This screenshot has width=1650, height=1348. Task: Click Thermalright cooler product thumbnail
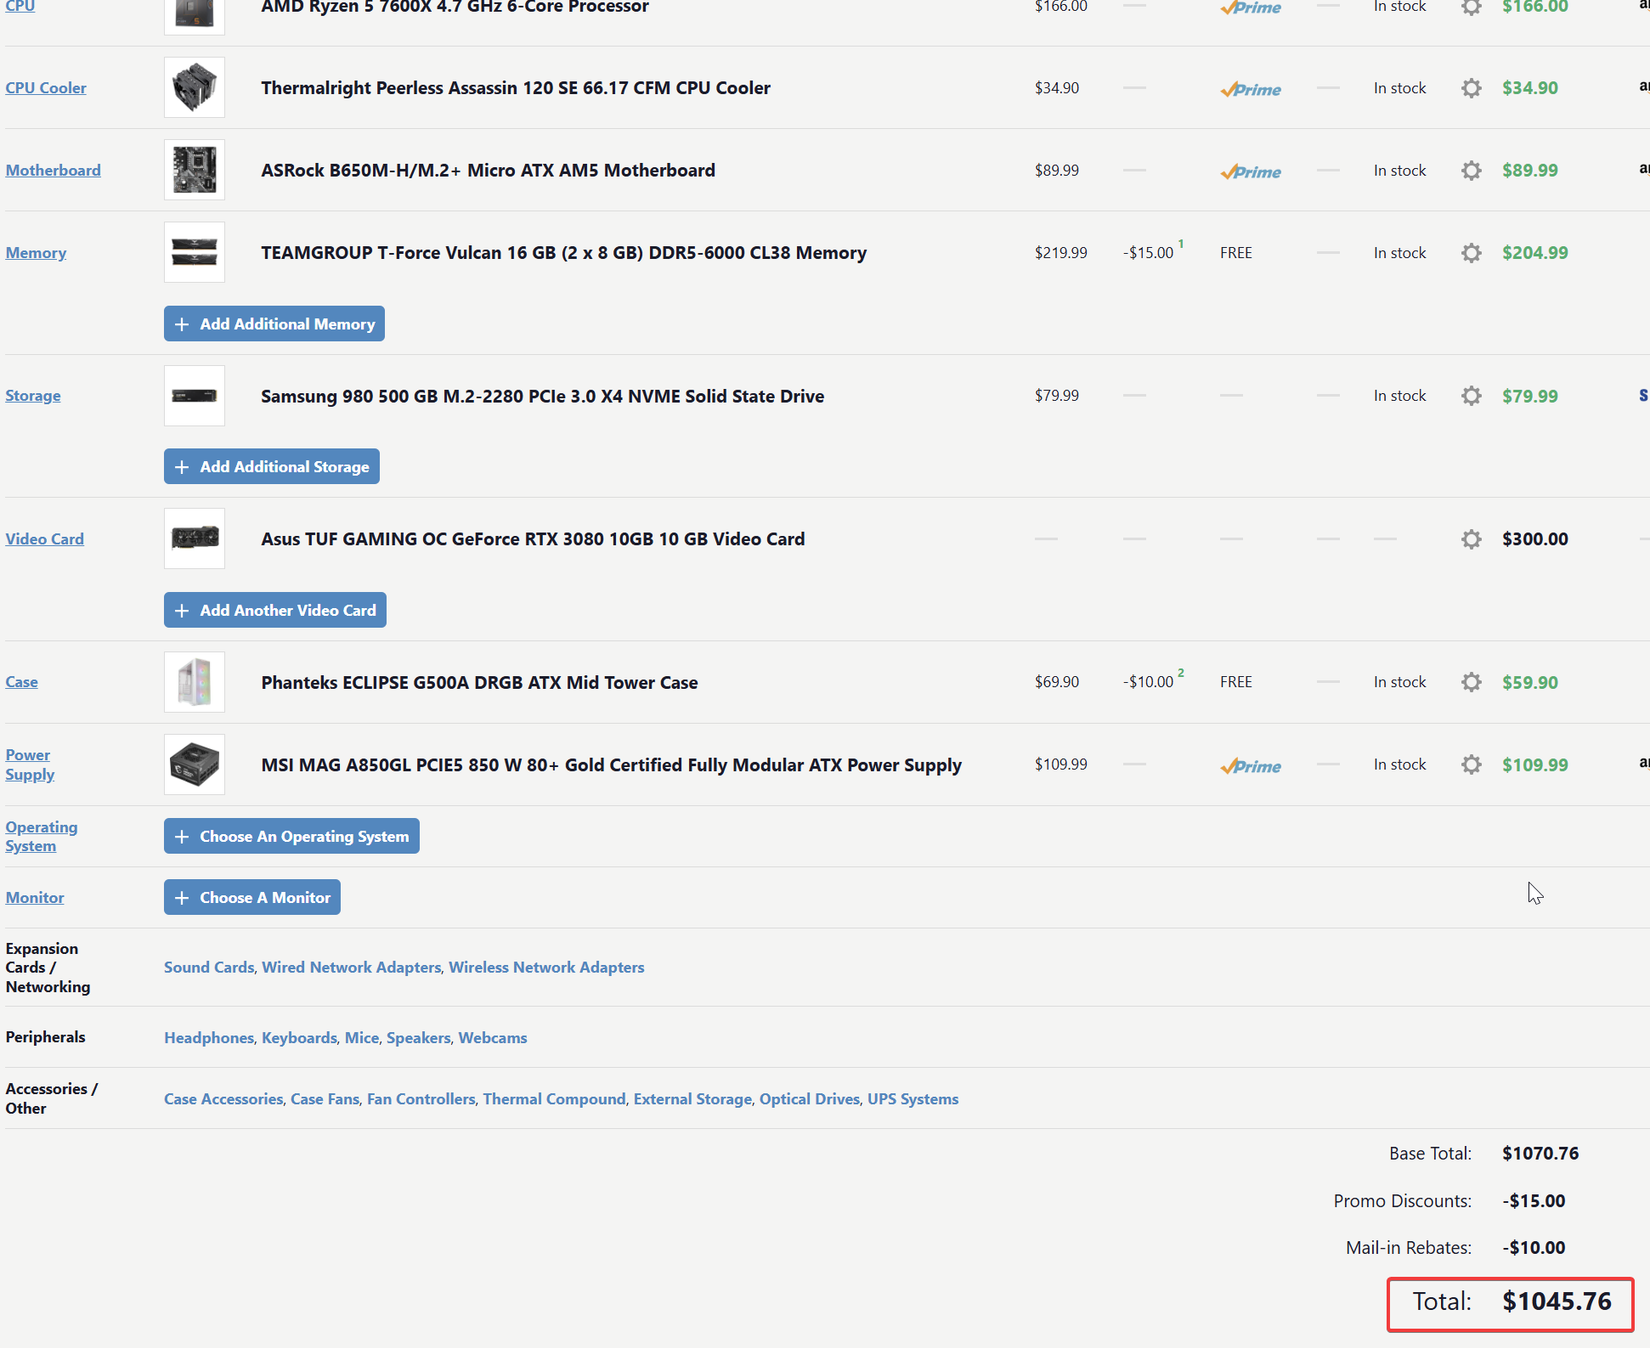194,87
